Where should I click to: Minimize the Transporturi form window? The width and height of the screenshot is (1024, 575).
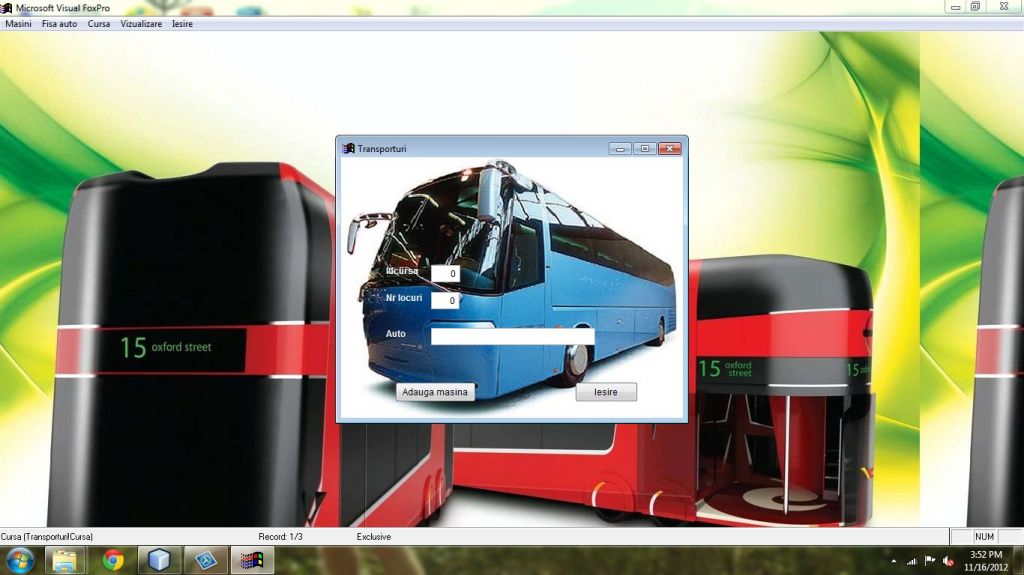[x=620, y=149]
